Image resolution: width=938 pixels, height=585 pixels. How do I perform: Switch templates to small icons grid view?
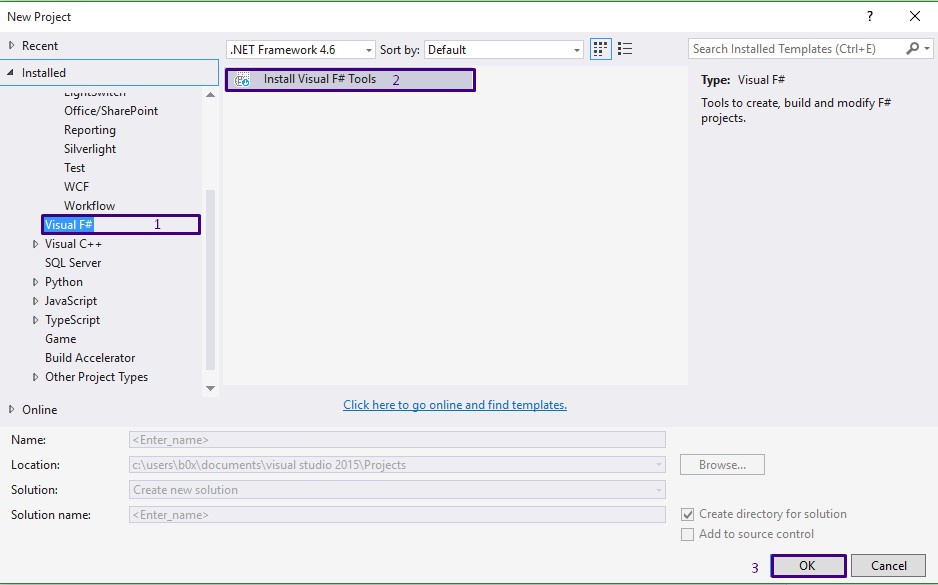click(x=600, y=48)
